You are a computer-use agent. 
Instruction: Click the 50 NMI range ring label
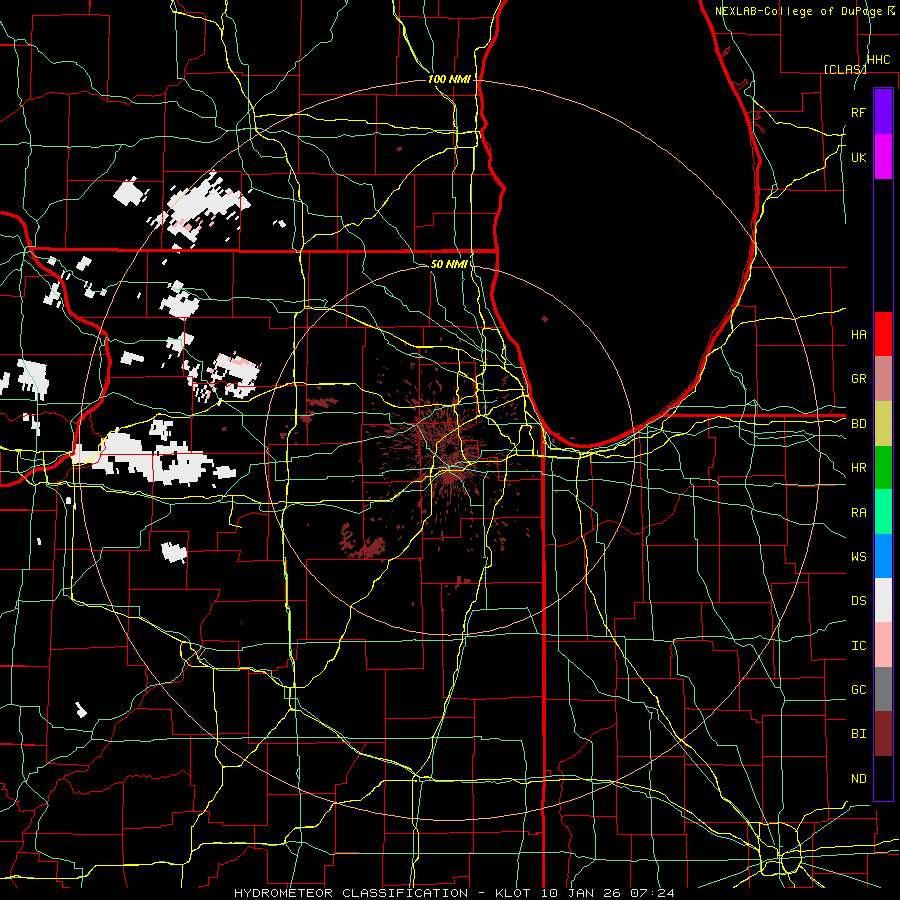coord(449,264)
